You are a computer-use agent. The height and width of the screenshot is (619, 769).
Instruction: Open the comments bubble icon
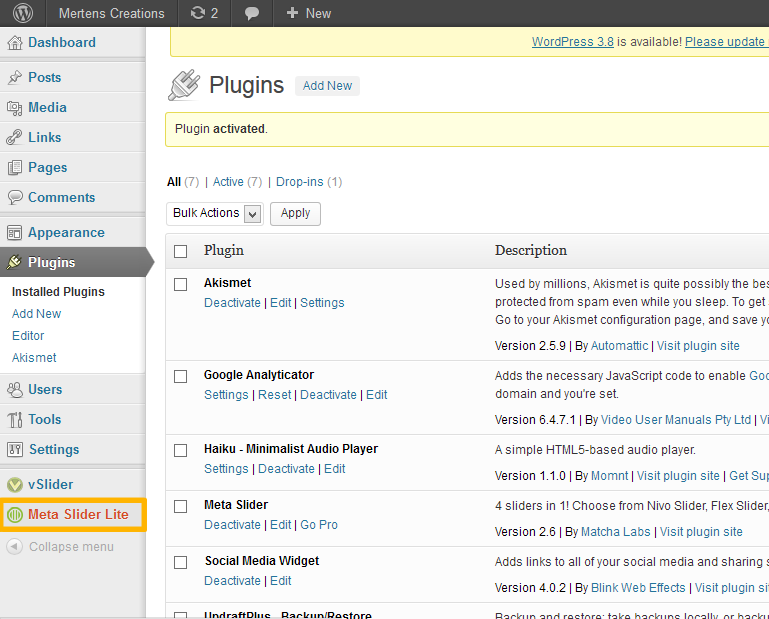[252, 13]
